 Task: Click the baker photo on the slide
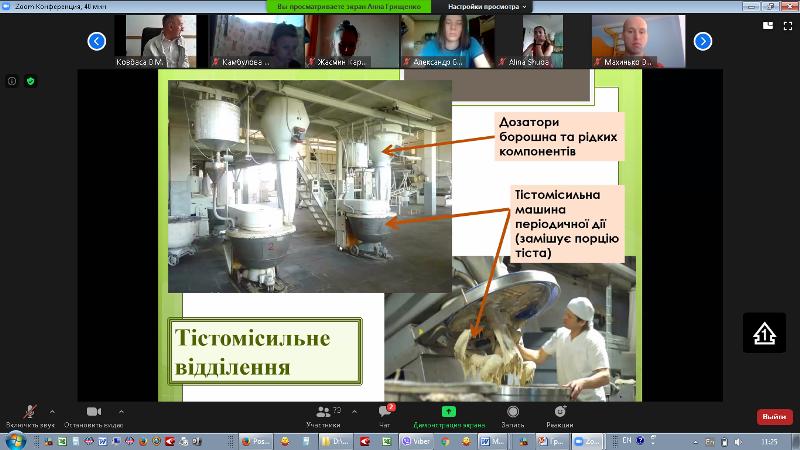[x=510, y=329]
